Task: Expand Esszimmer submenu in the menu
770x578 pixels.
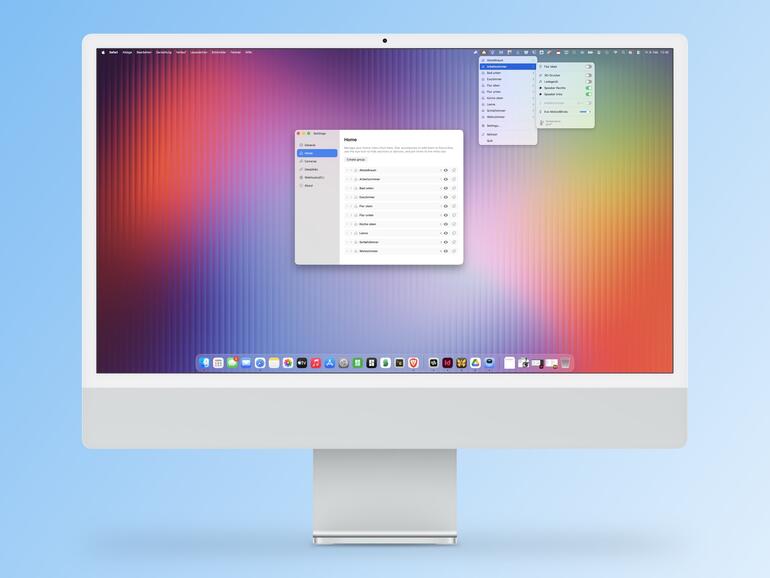Action: coord(533,79)
